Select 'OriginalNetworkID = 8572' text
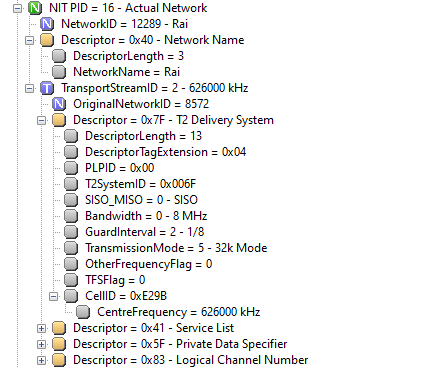Viewport: 423px width, 368px height. click(x=141, y=104)
